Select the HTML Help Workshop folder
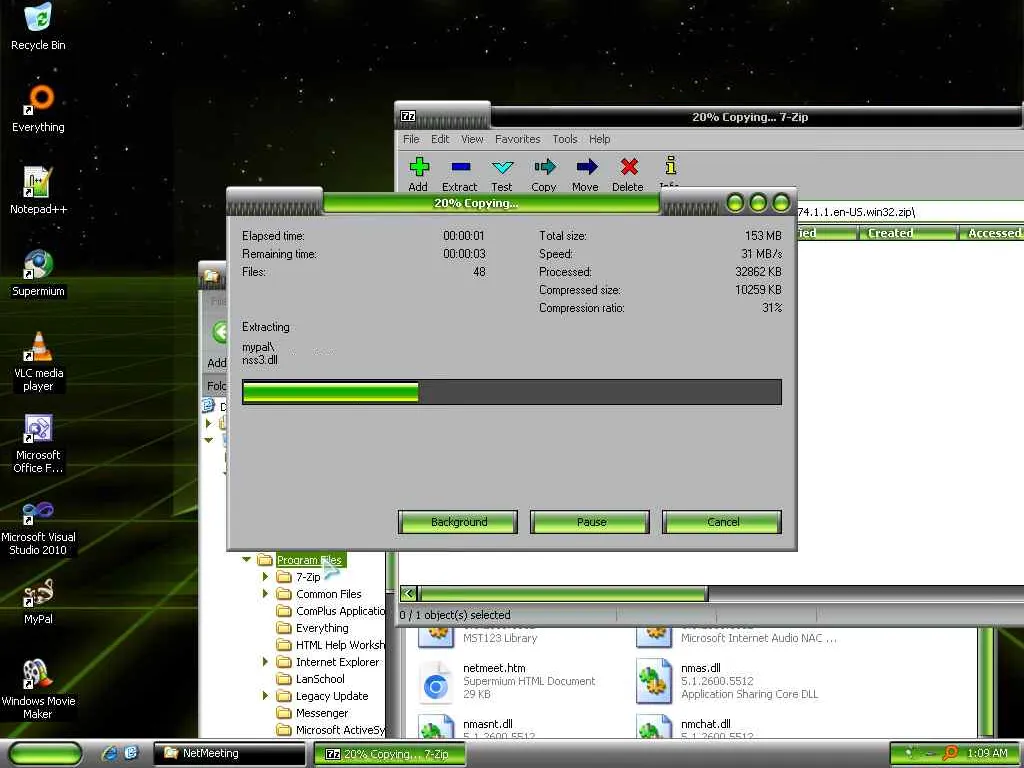Viewport: 1024px width, 768px height. [x=331, y=645]
